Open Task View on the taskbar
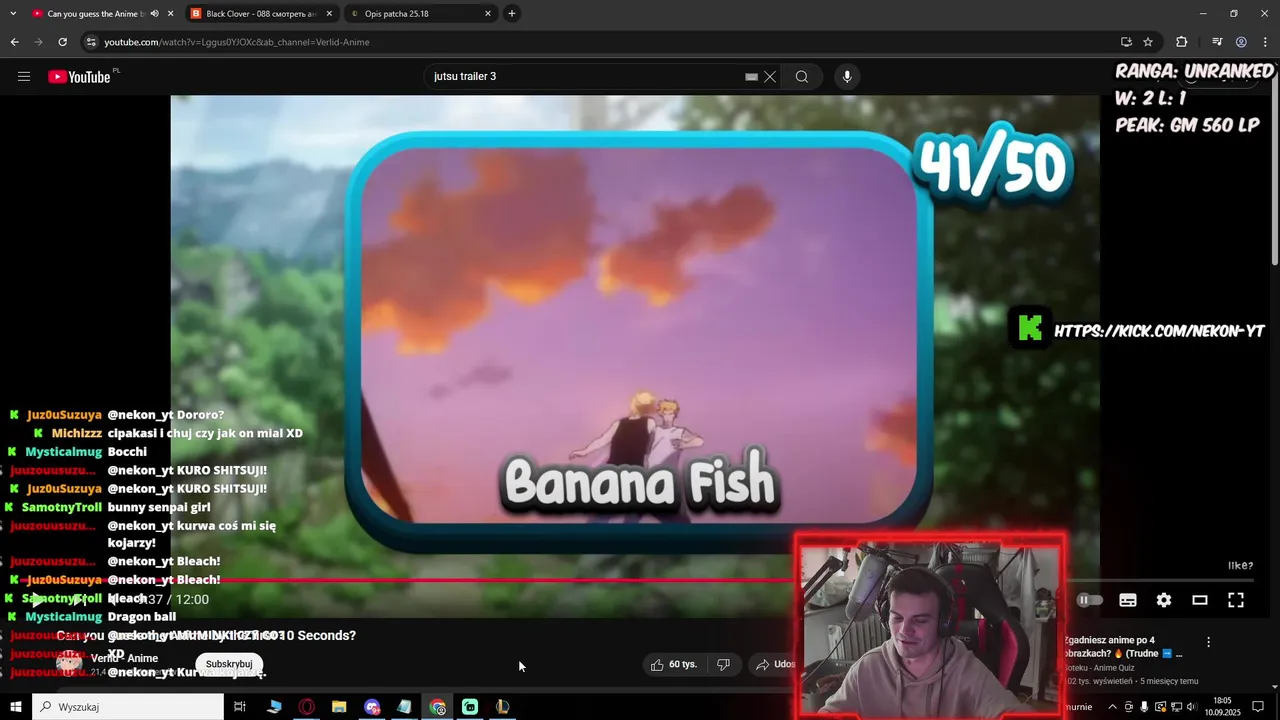 pyautogui.click(x=240, y=707)
